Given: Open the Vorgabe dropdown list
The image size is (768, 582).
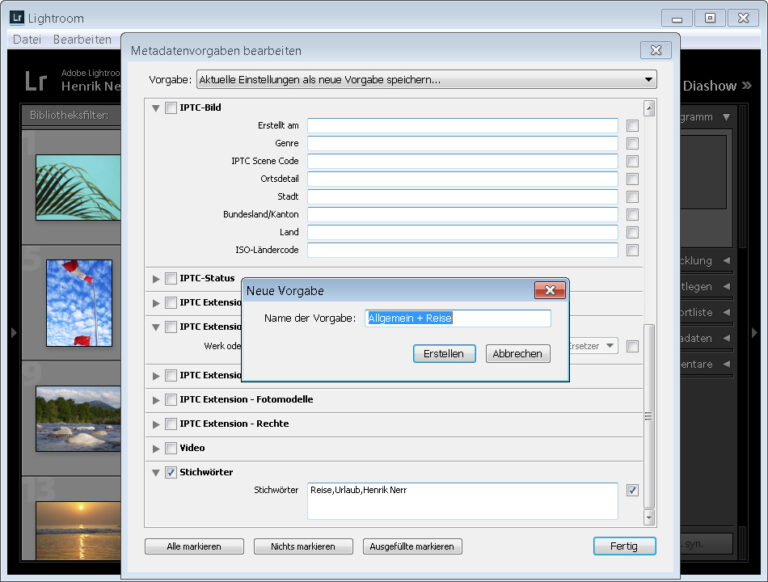Looking at the screenshot, I should click(x=426, y=80).
